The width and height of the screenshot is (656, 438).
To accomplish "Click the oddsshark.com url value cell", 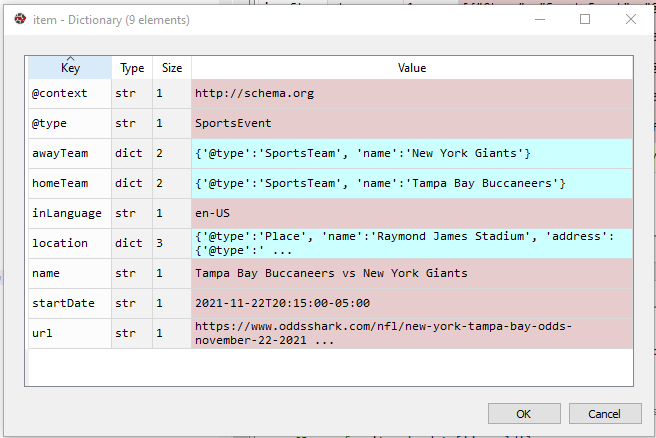I will point(412,333).
